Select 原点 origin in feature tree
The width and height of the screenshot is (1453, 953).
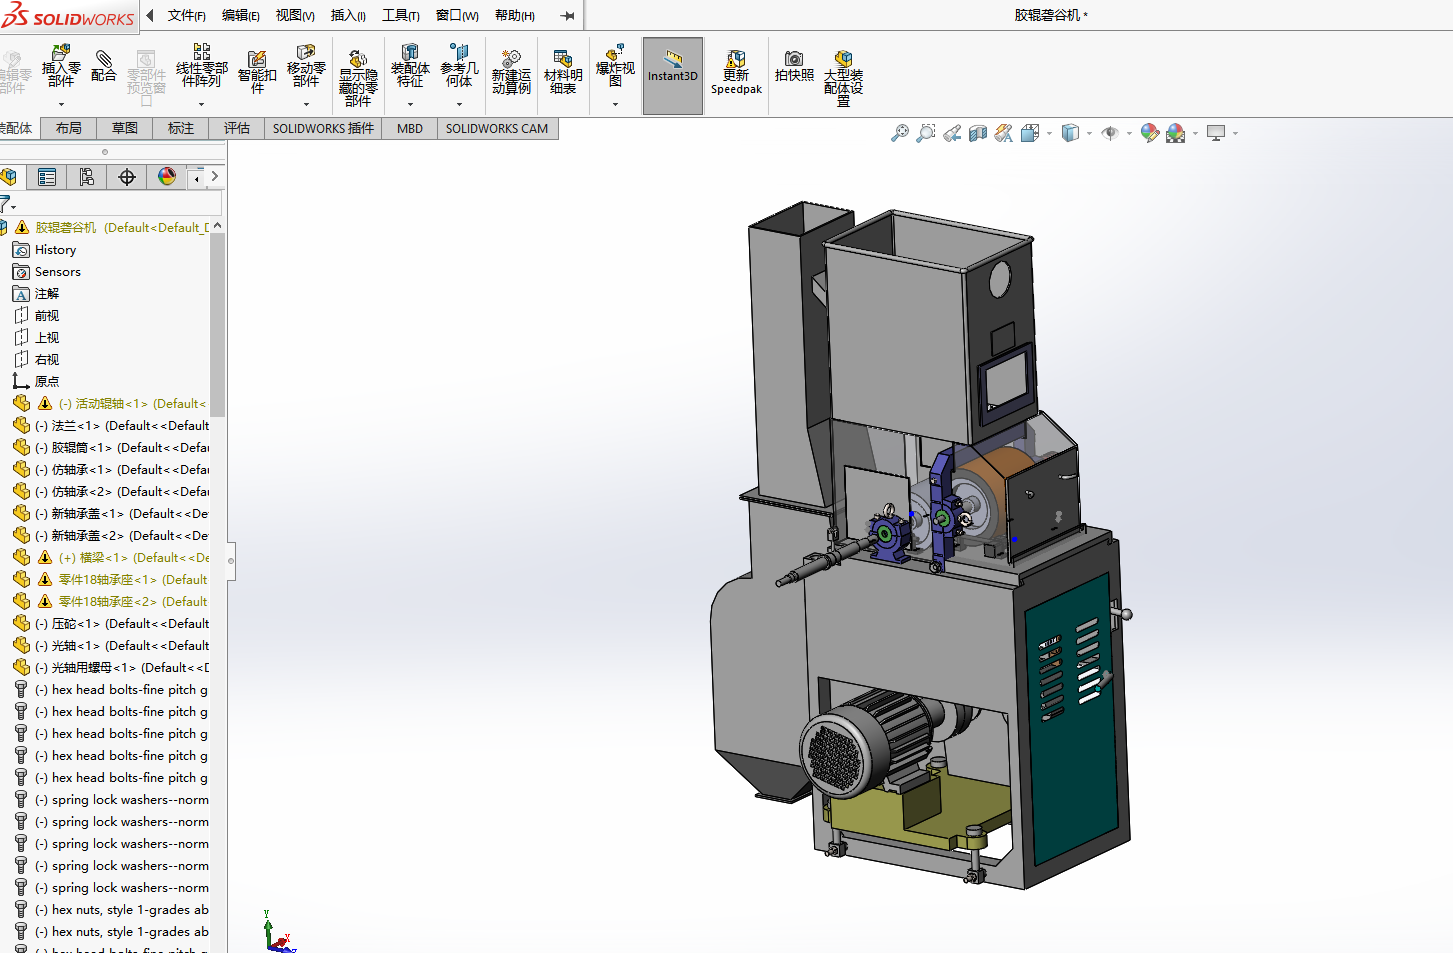pyautogui.click(x=46, y=382)
